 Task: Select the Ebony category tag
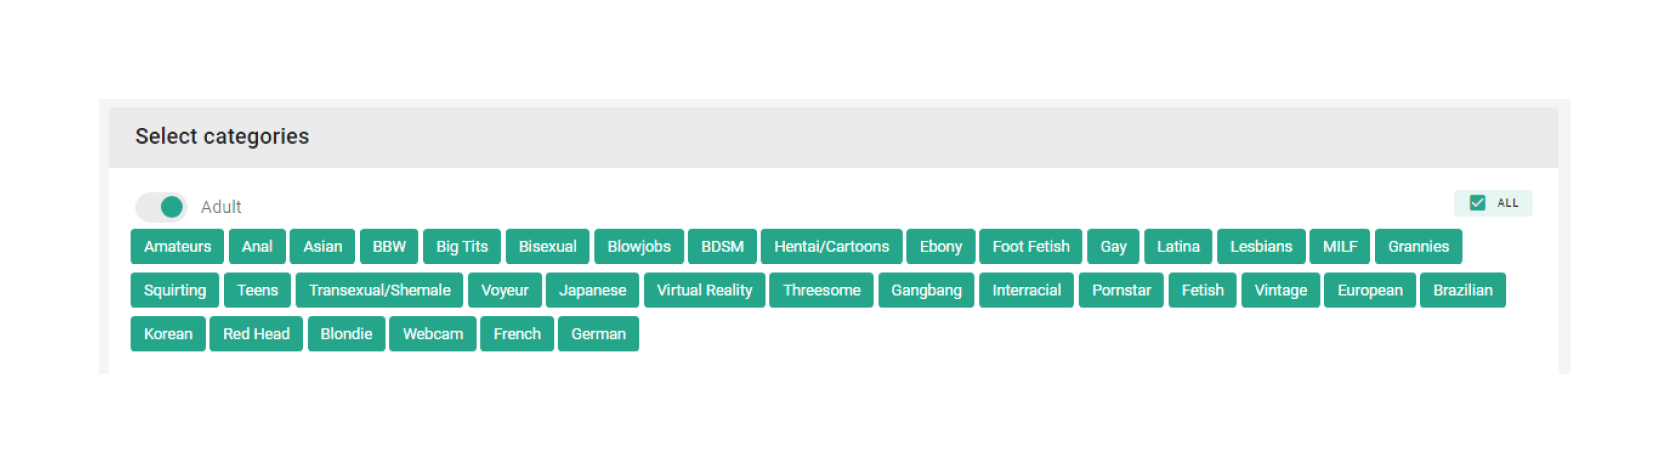(940, 247)
